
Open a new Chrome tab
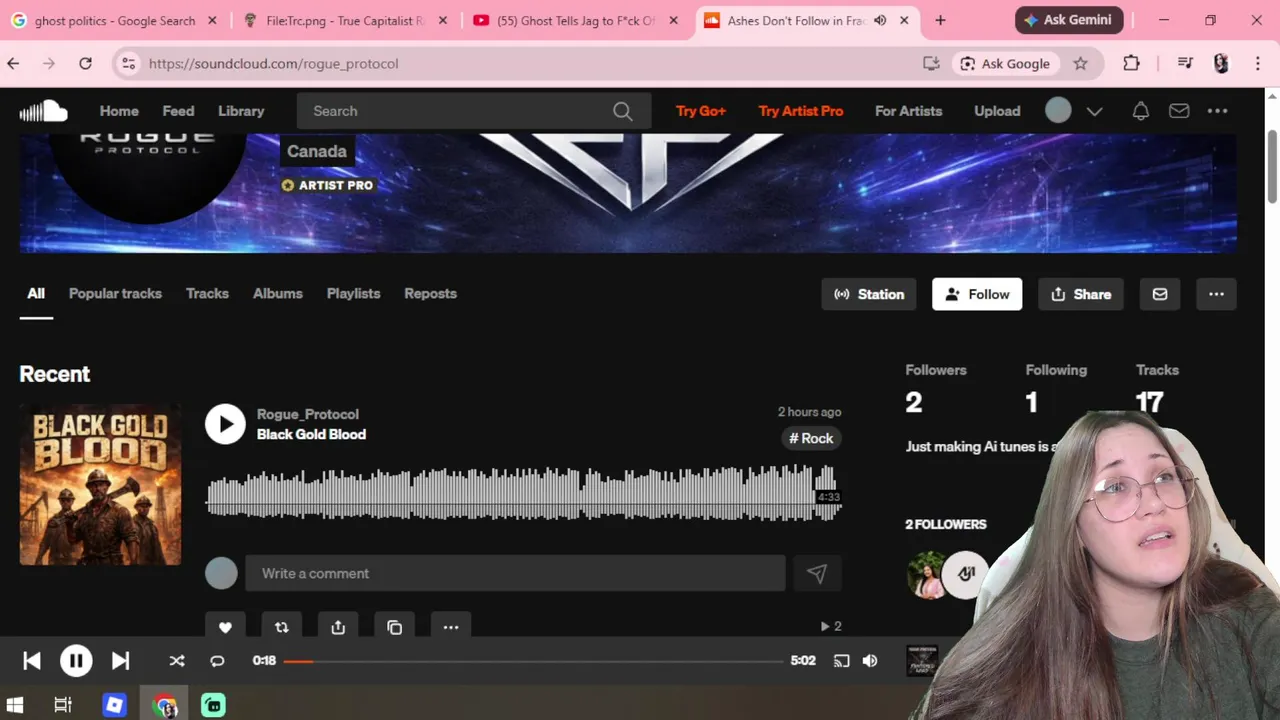pyautogui.click(x=940, y=20)
